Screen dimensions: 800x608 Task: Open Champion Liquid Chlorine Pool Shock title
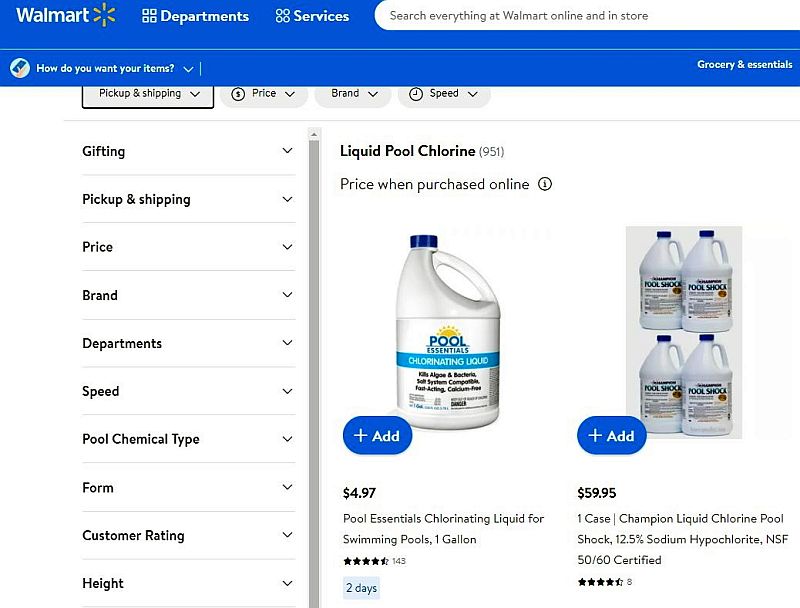click(683, 539)
